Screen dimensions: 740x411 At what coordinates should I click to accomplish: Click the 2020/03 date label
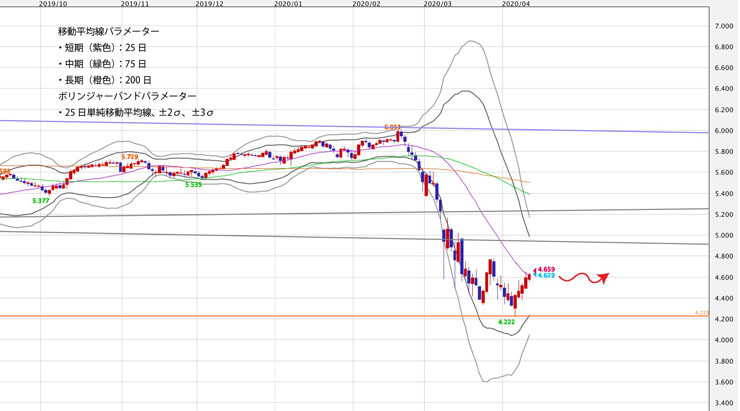click(437, 3)
